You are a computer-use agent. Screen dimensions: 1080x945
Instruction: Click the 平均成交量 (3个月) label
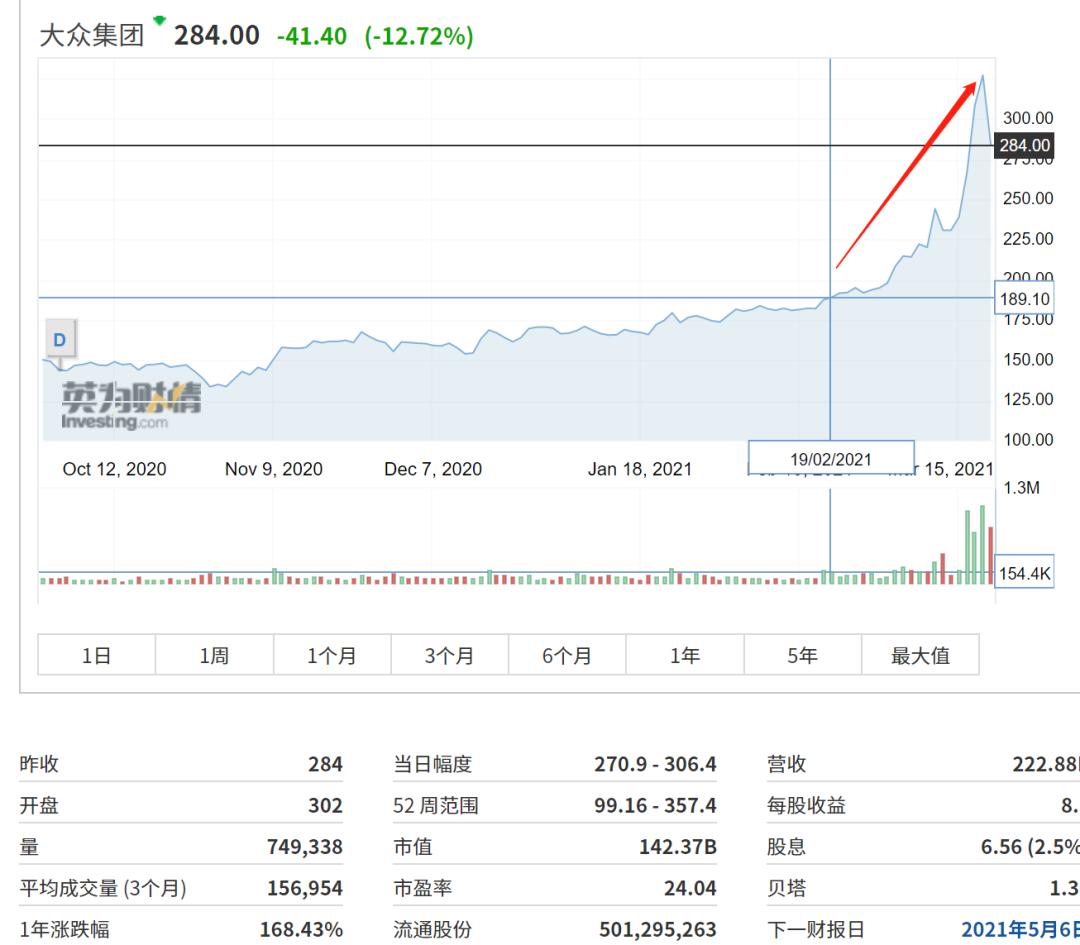[103, 888]
